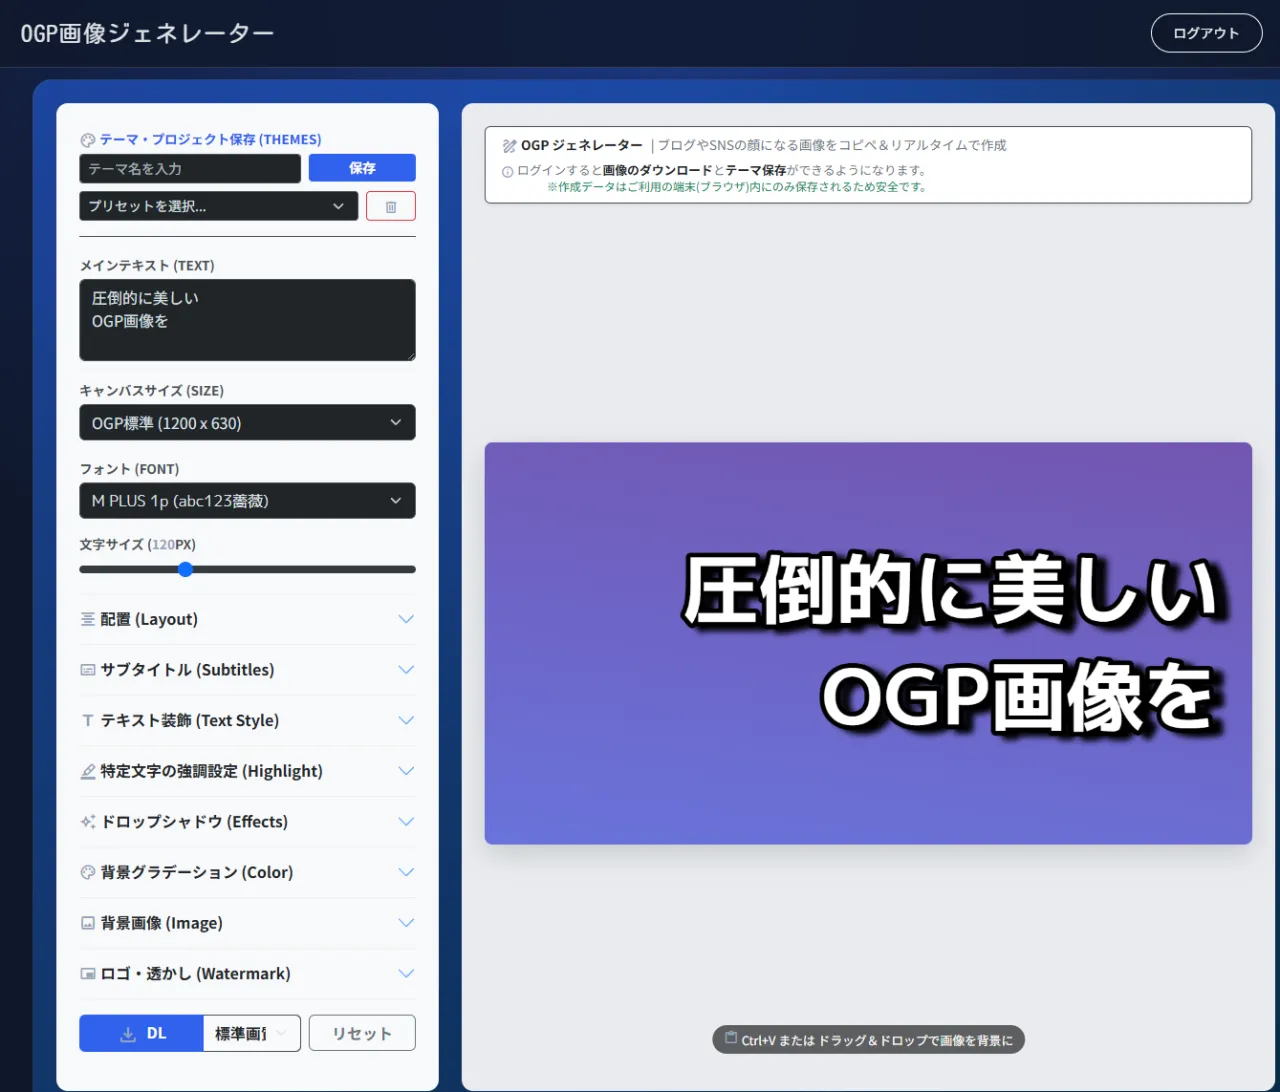Click the T icon beside テキスト装飾
Screen dimensions: 1280x1092
click(x=88, y=721)
